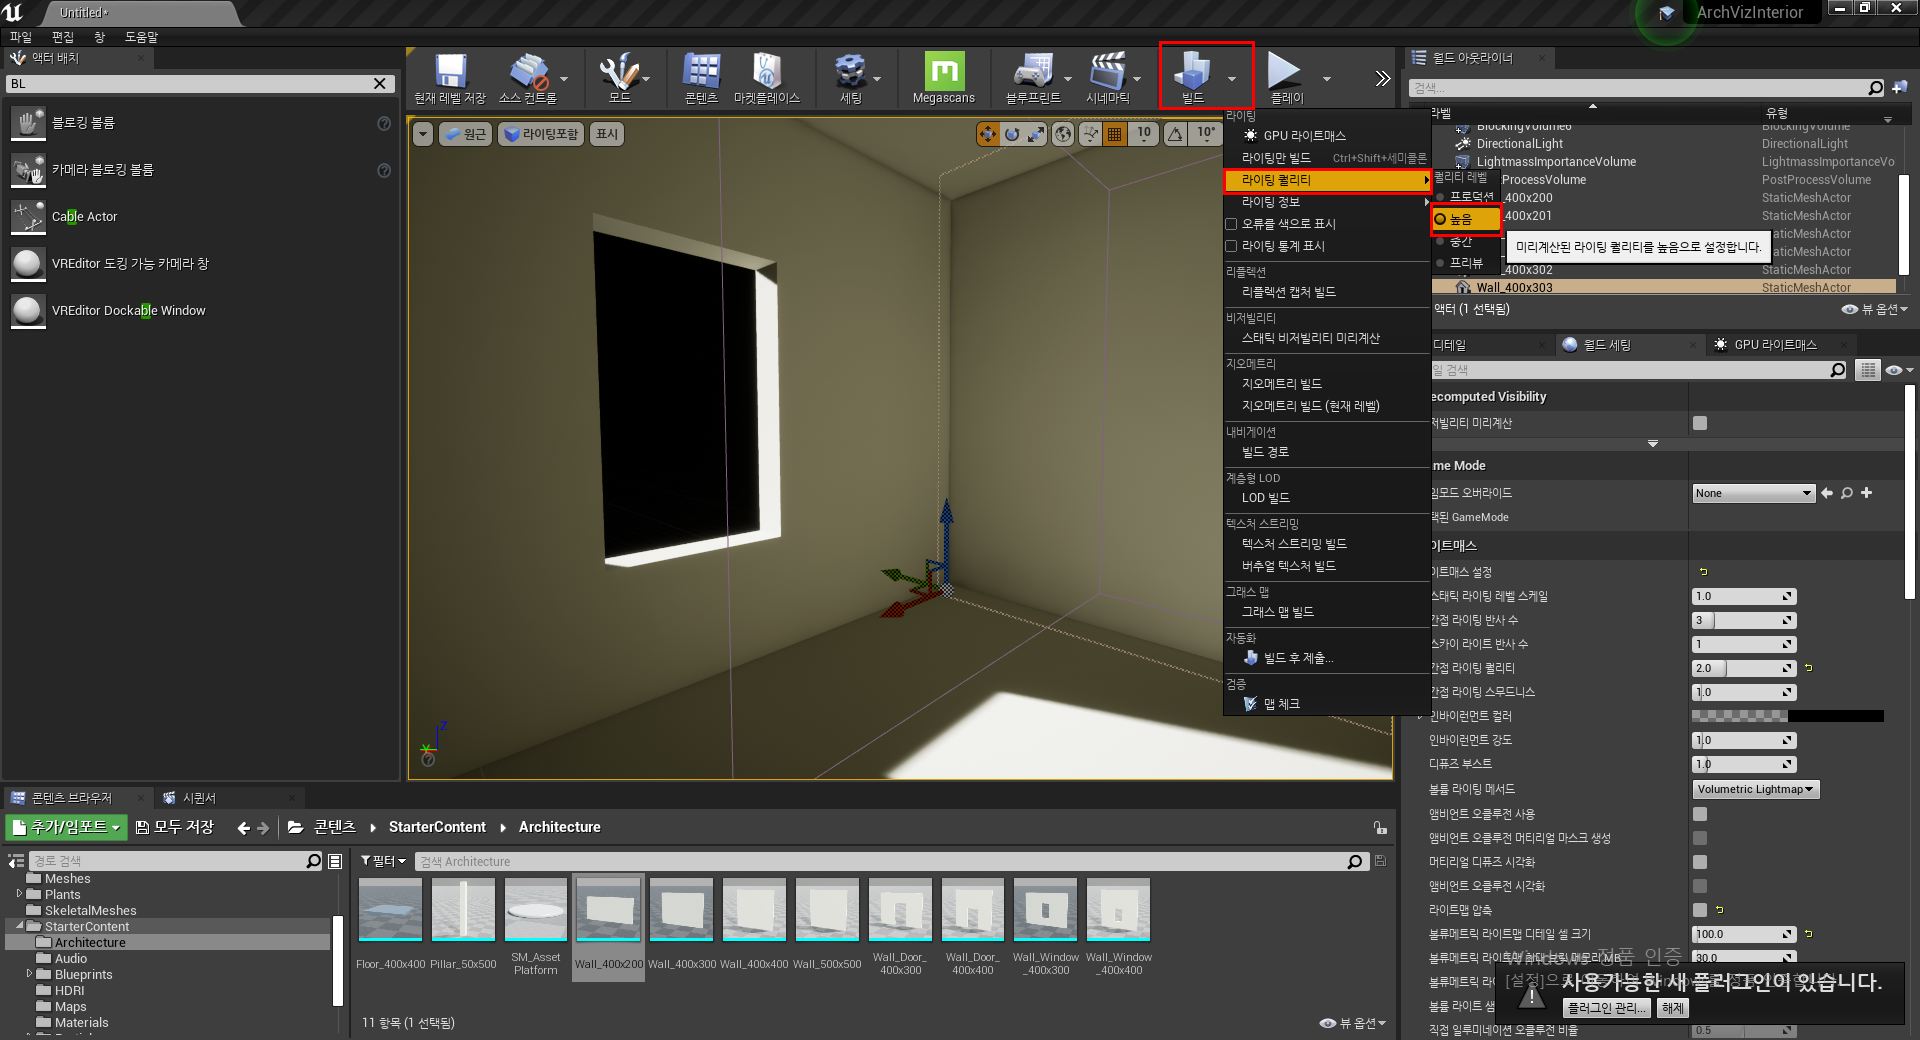This screenshot has width=1920, height=1040.
Task: Click the Perspective (원근) viewport button
Action: point(465,134)
